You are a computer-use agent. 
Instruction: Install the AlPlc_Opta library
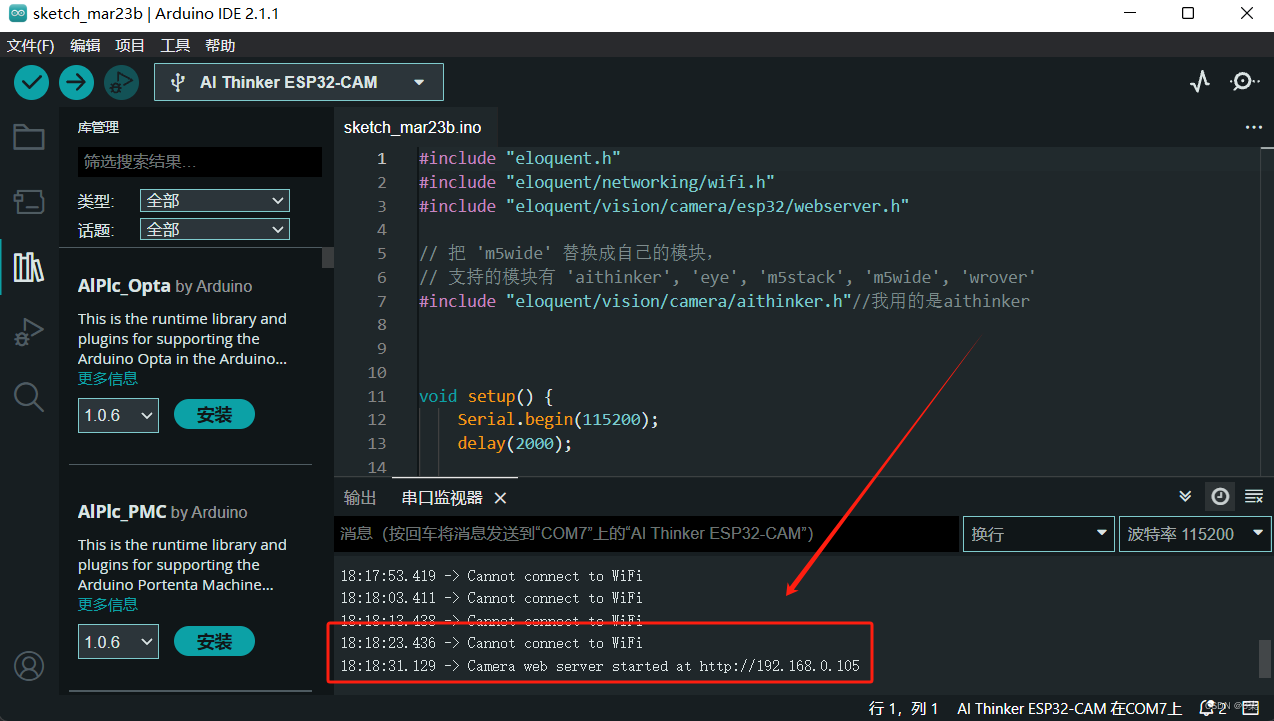(214, 415)
